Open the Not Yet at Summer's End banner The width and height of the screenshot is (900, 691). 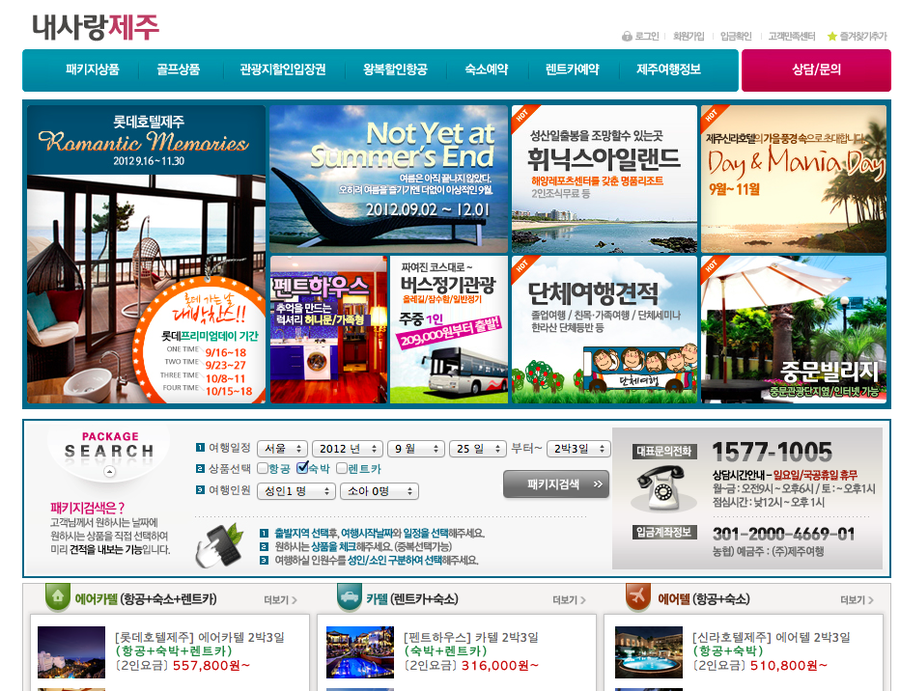(389, 178)
